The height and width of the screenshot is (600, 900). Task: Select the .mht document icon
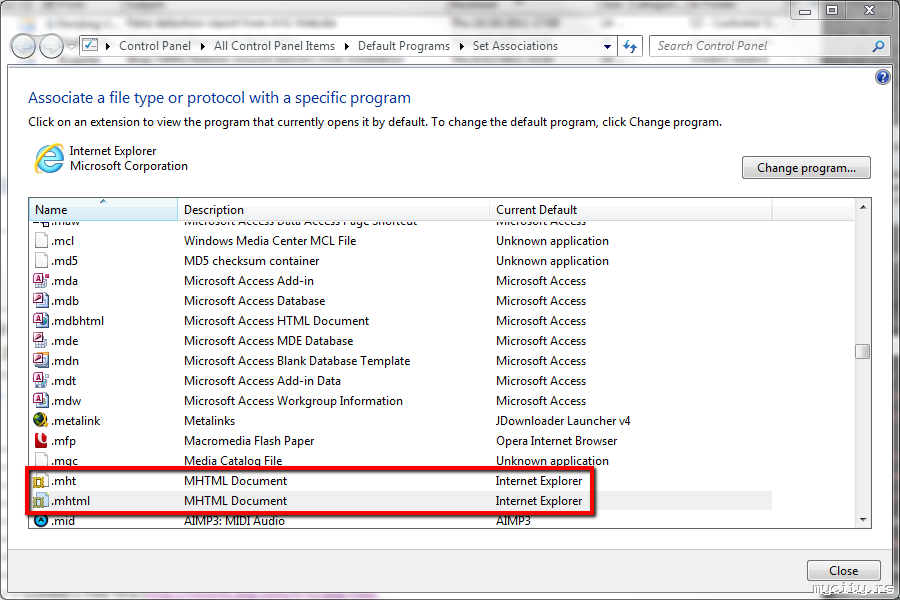39,481
